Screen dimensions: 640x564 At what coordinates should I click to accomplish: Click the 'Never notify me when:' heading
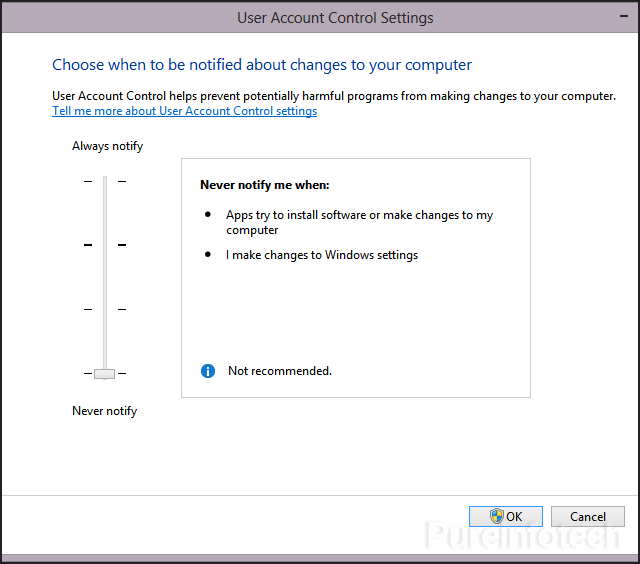point(264,185)
